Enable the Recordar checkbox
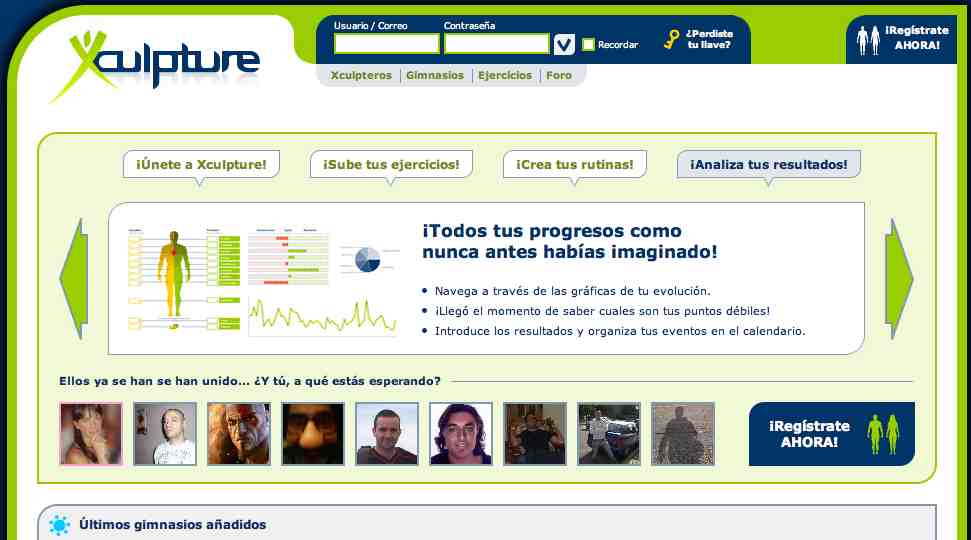This screenshot has height=540, width=971. click(588, 45)
